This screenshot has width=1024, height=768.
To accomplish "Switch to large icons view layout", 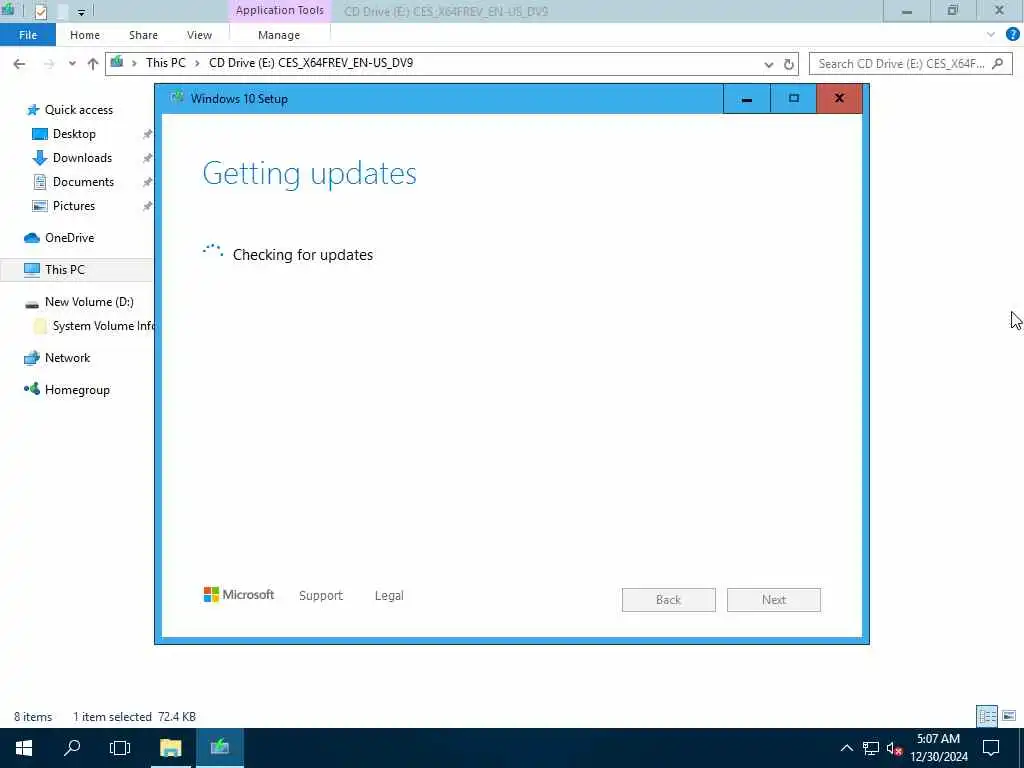I will [1009, 716].
